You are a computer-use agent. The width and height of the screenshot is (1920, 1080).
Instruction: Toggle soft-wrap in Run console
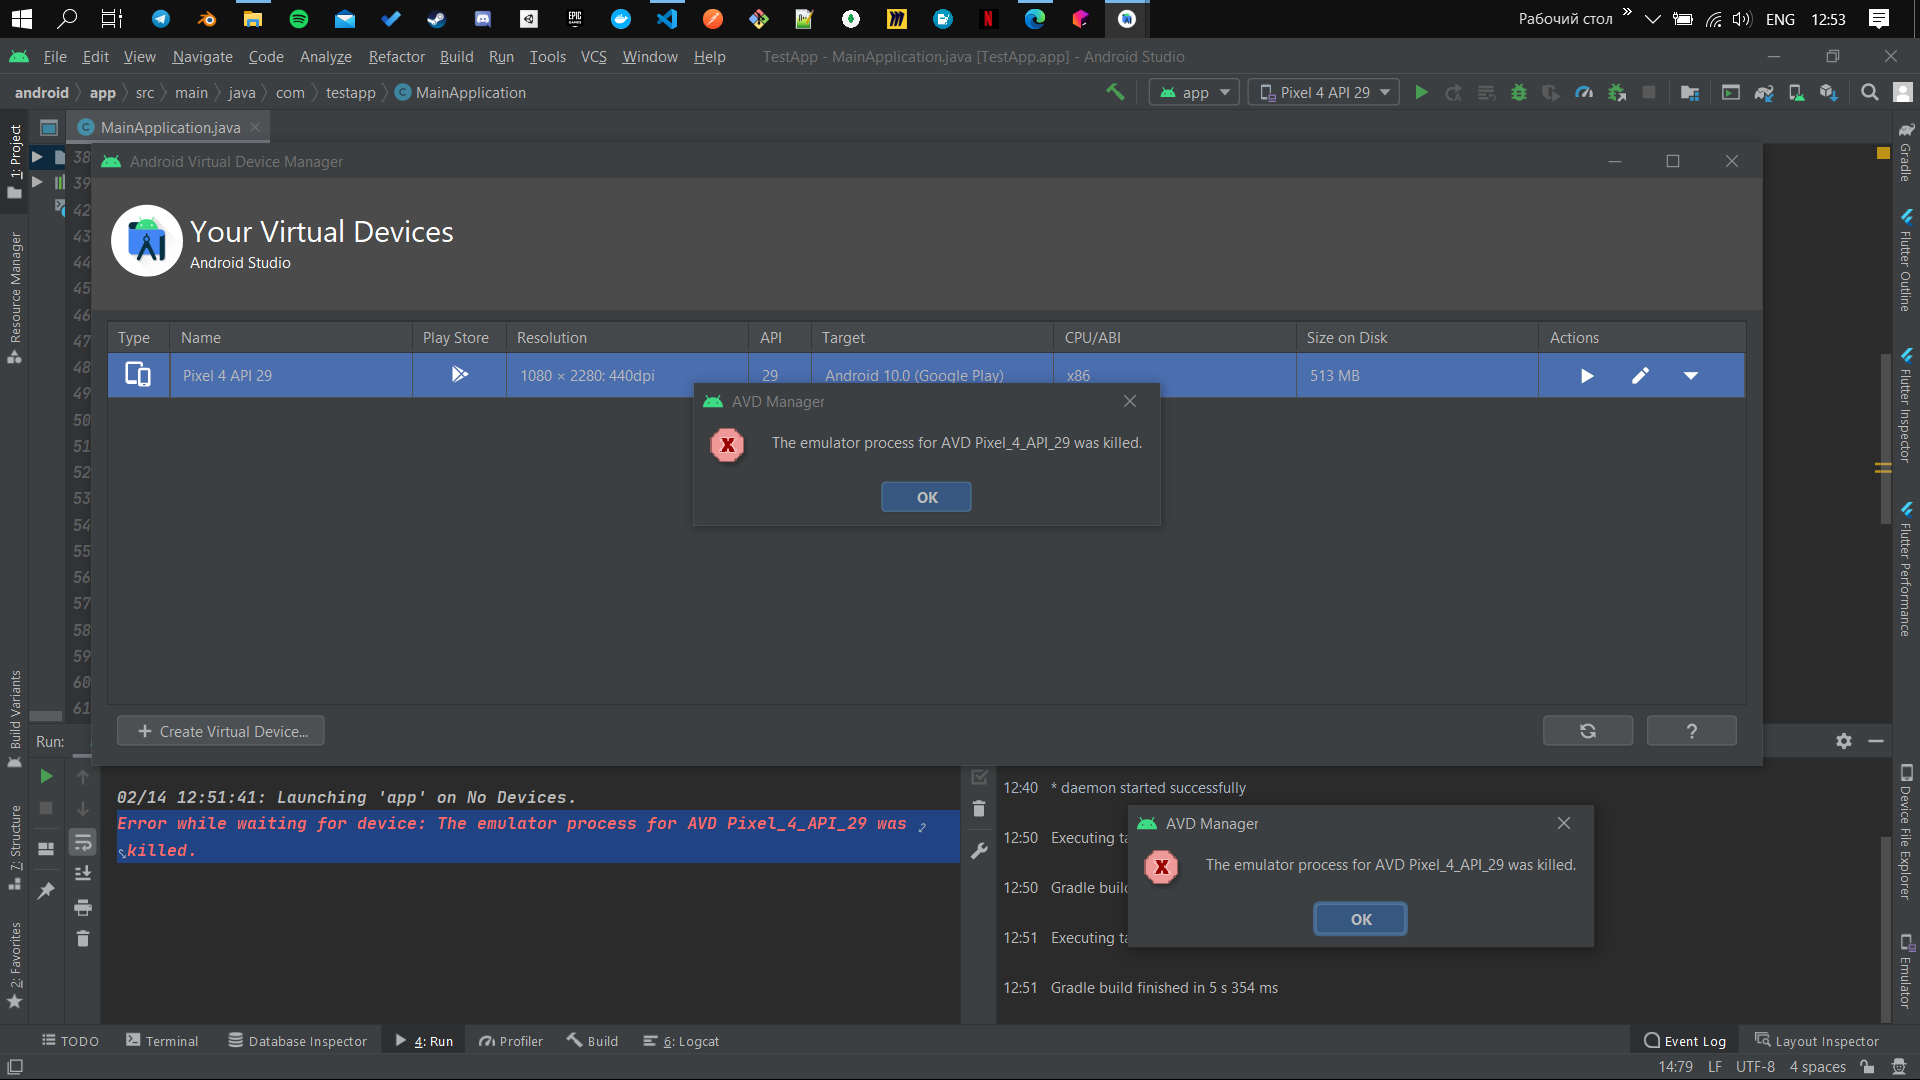(x=83, y=842)
